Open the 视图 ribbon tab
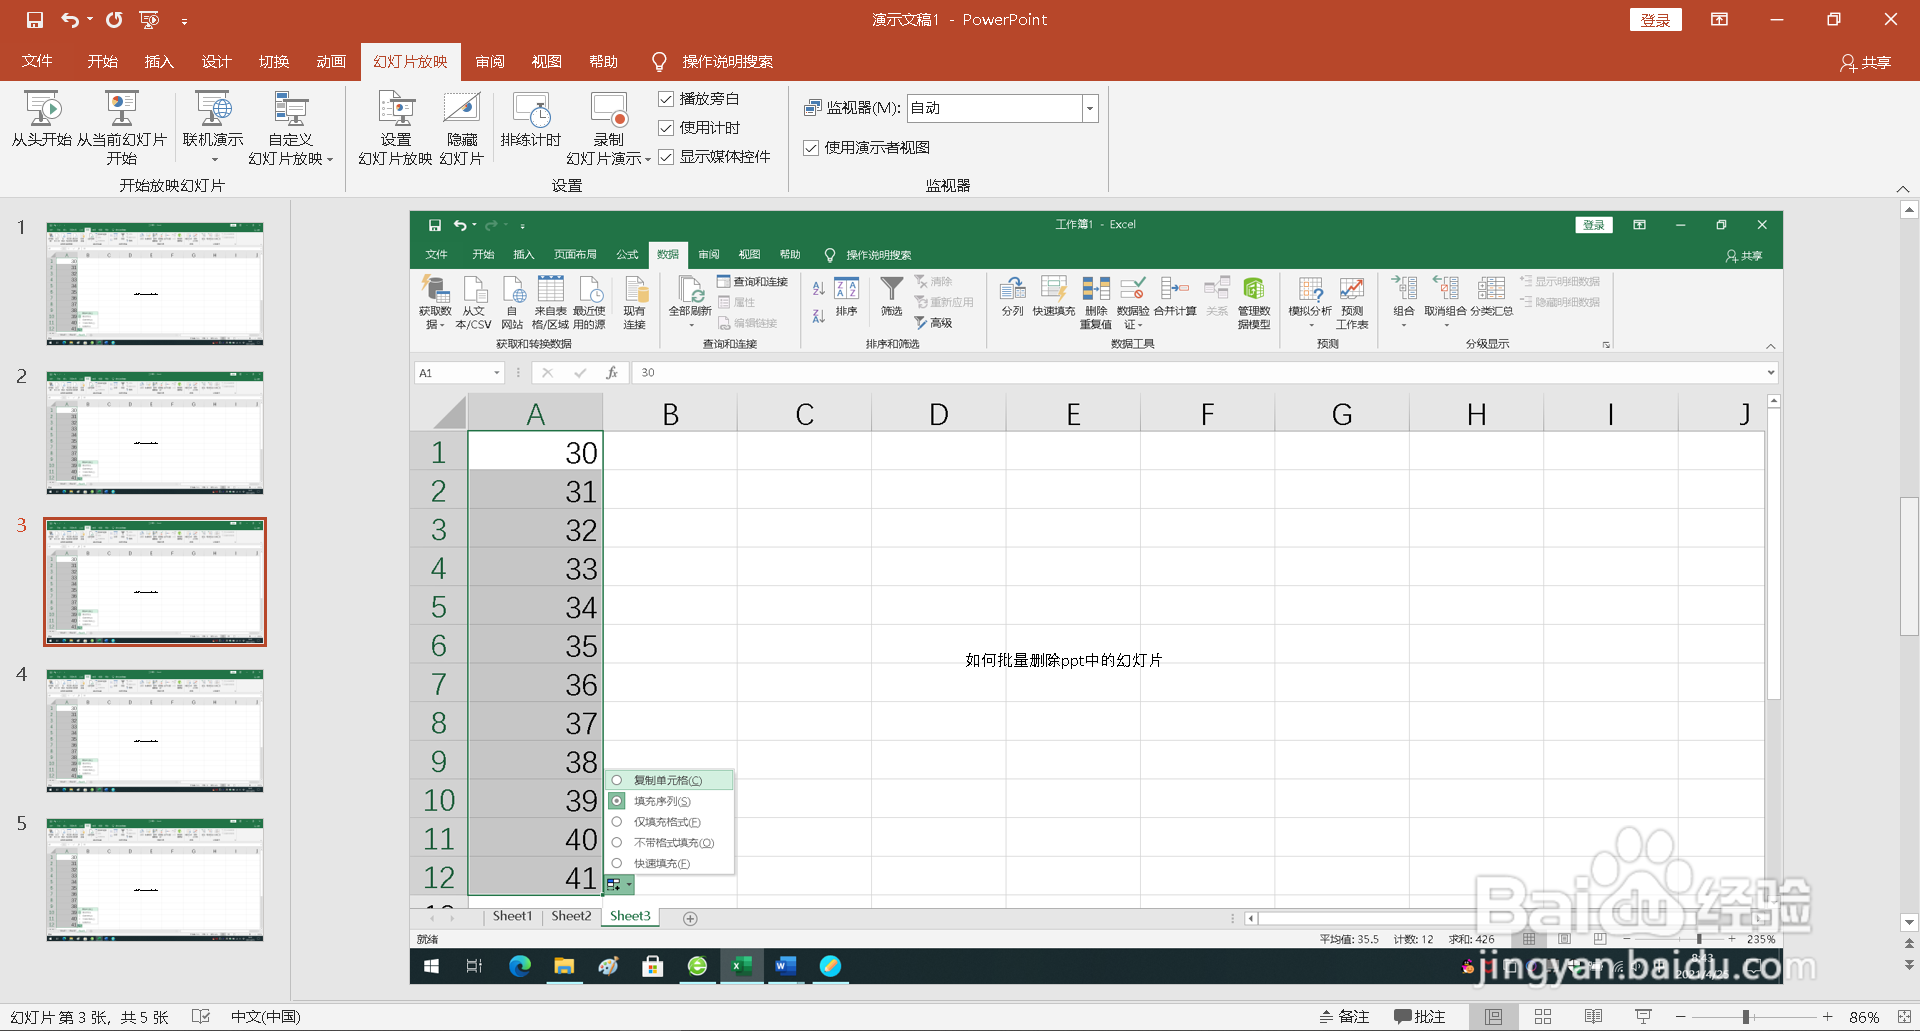1920x1031 pixels. (546, 62)
